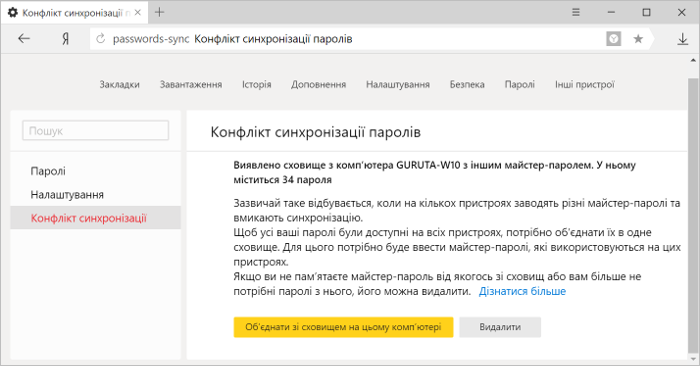Select the Безпека tab
The image size is (700, 366).
pos(467,84)
